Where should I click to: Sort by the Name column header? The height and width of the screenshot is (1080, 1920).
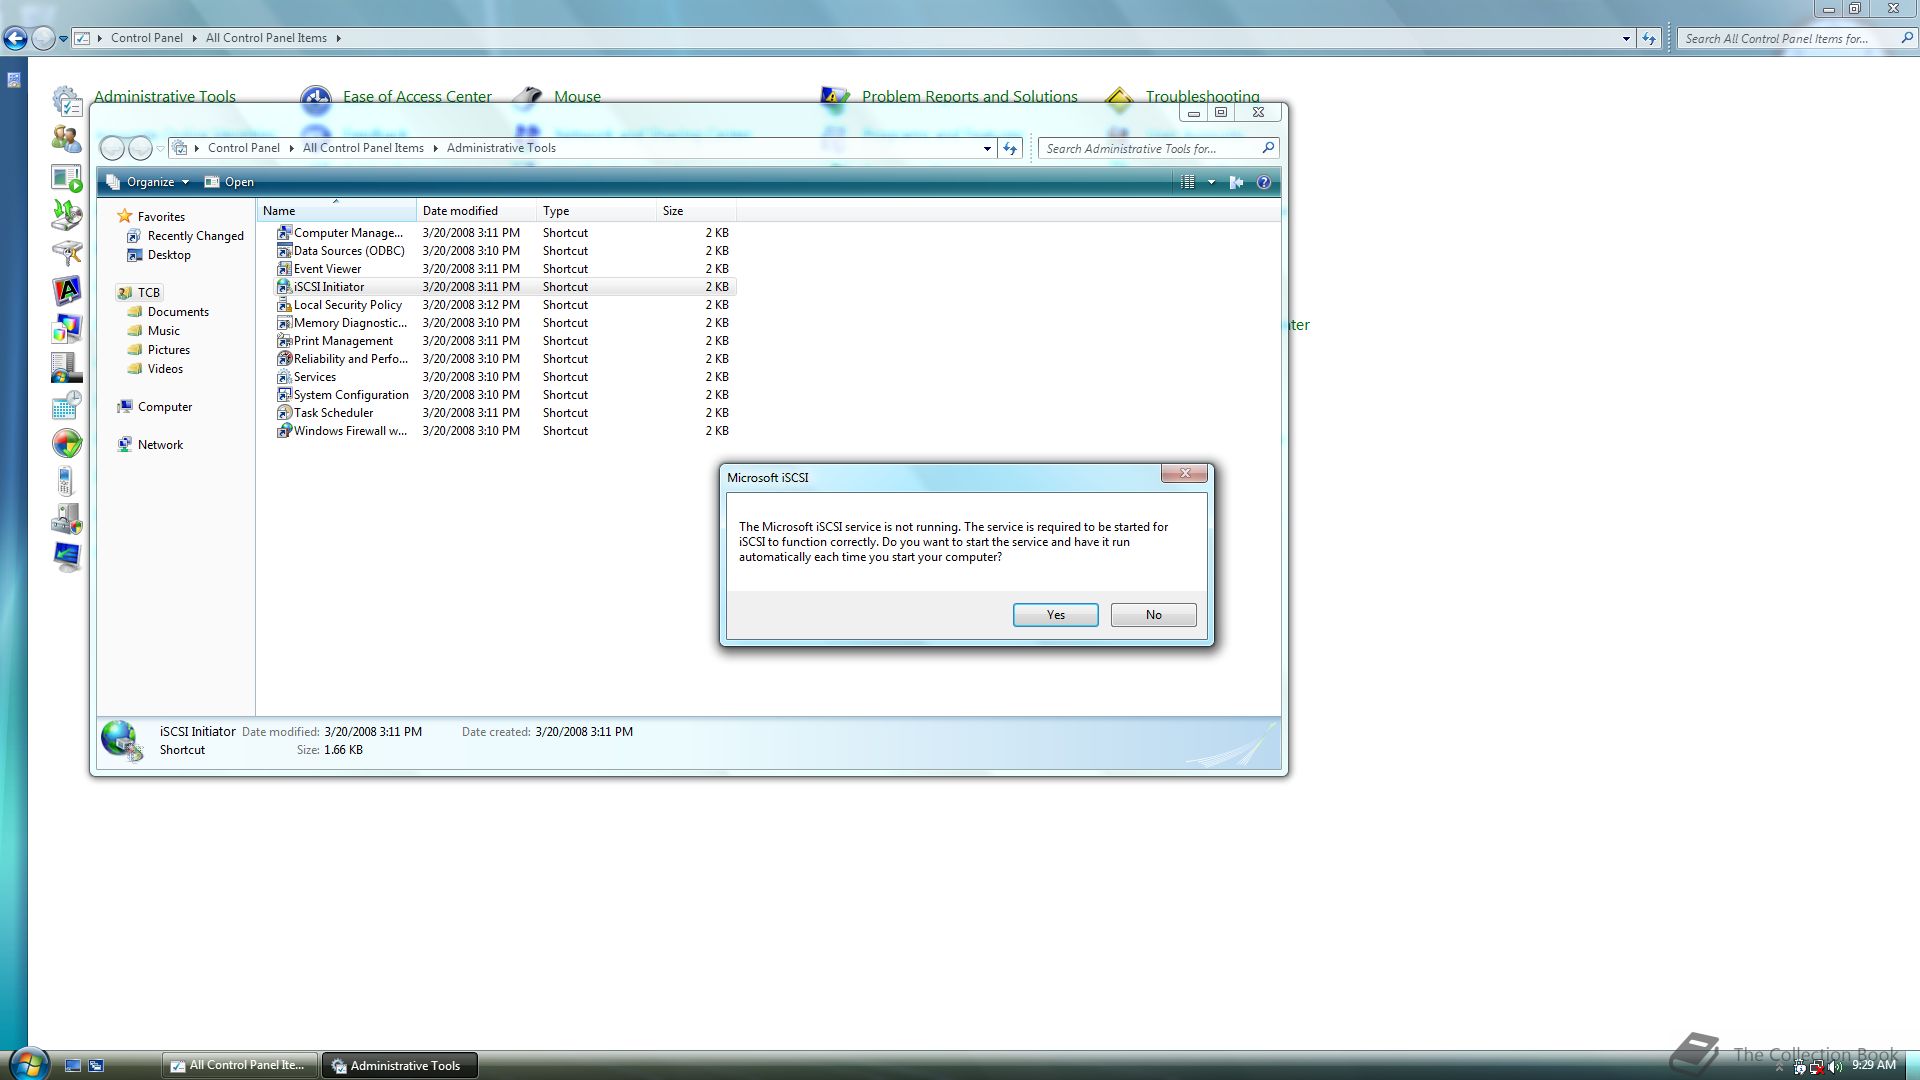pos(336,211)
